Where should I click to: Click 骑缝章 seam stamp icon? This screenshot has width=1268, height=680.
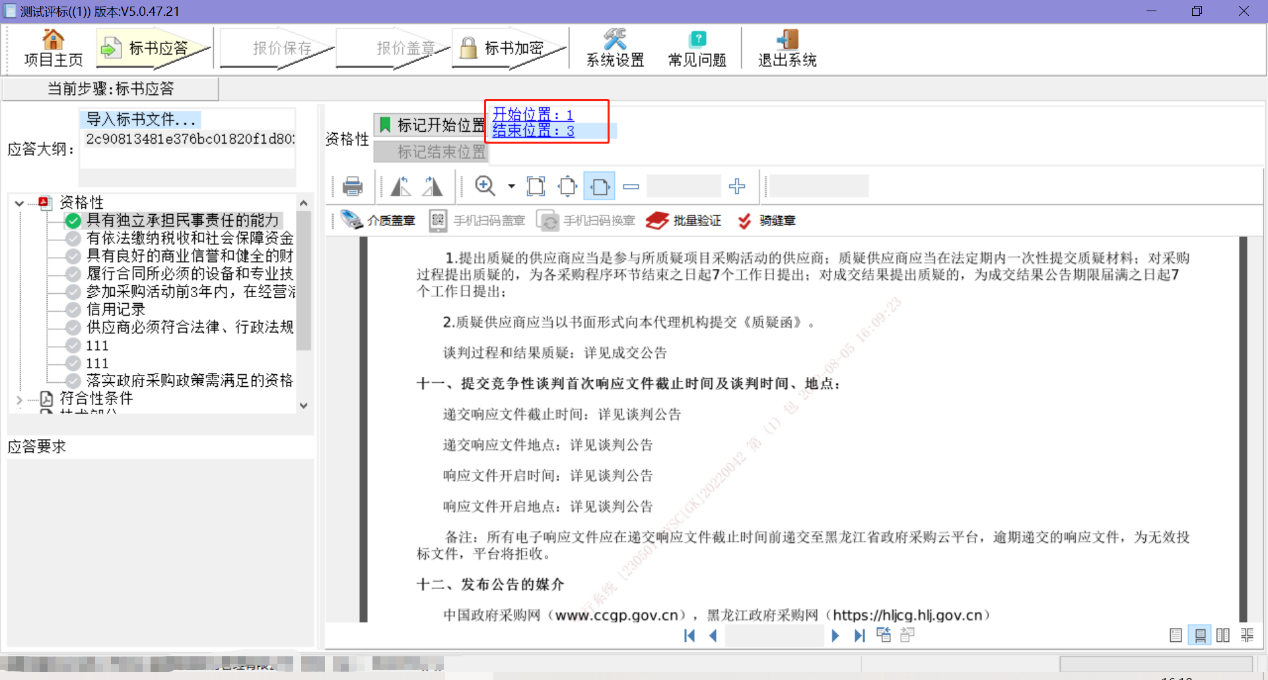click(x=766, y=221)
